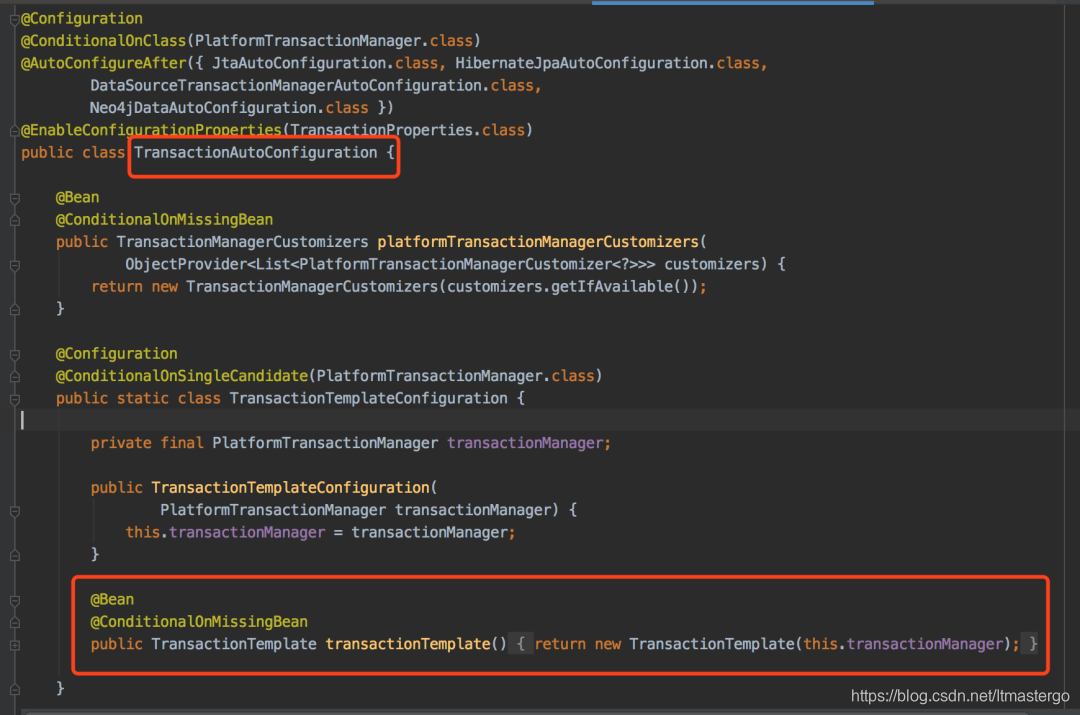Click final keyword in field declaration

182,443
